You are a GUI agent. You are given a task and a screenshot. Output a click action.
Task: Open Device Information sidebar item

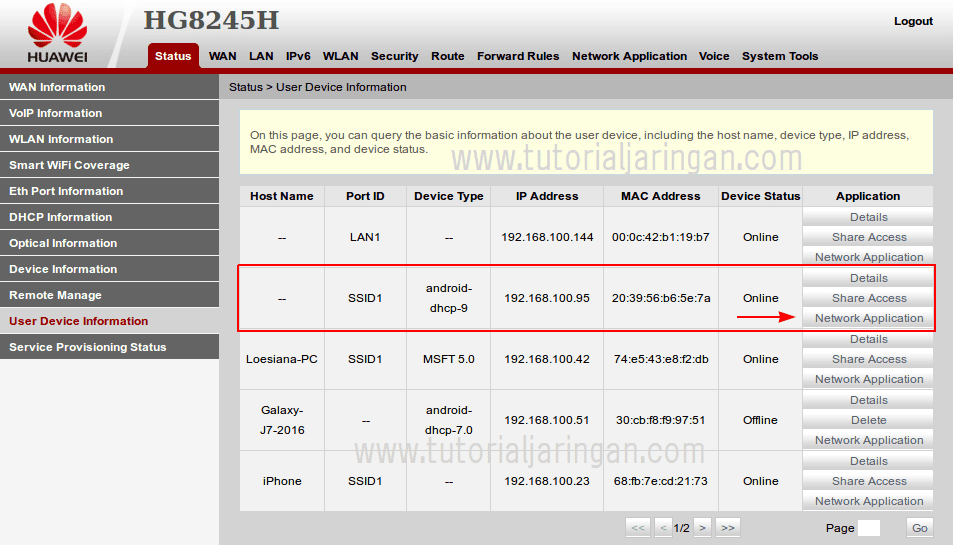109,269
